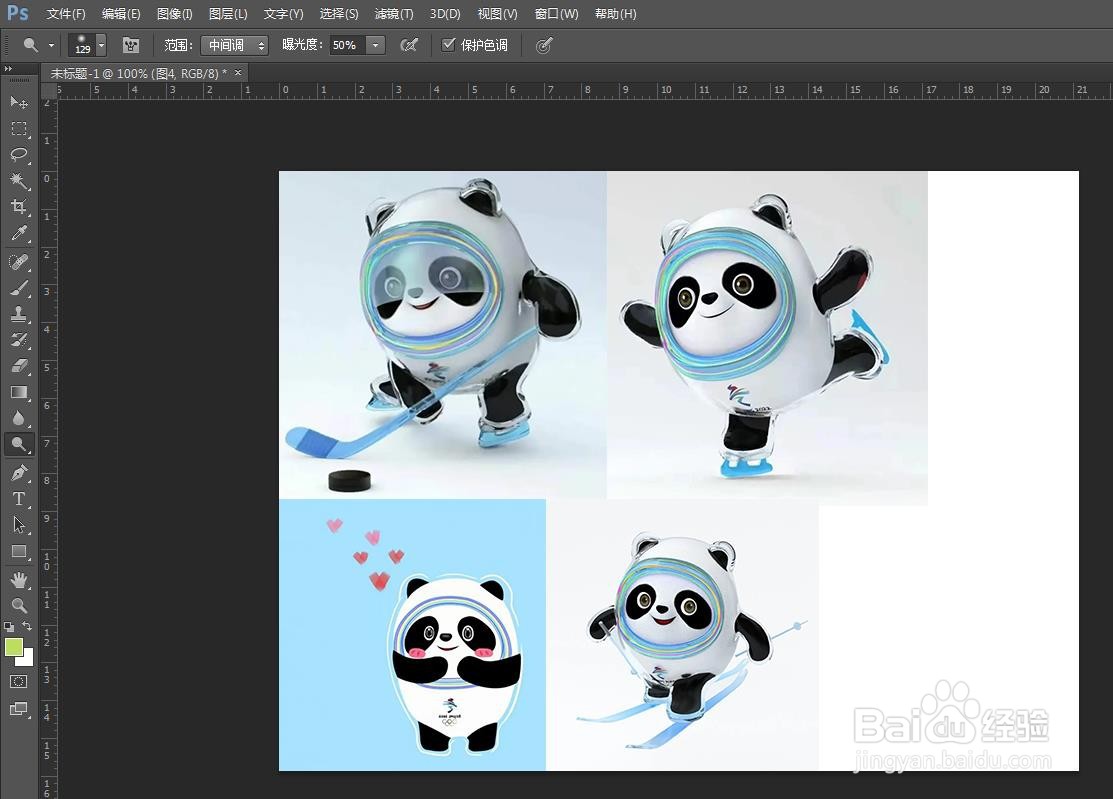Open the tool preset picker arrow
1113x799 pixels.
coord(51,45)
